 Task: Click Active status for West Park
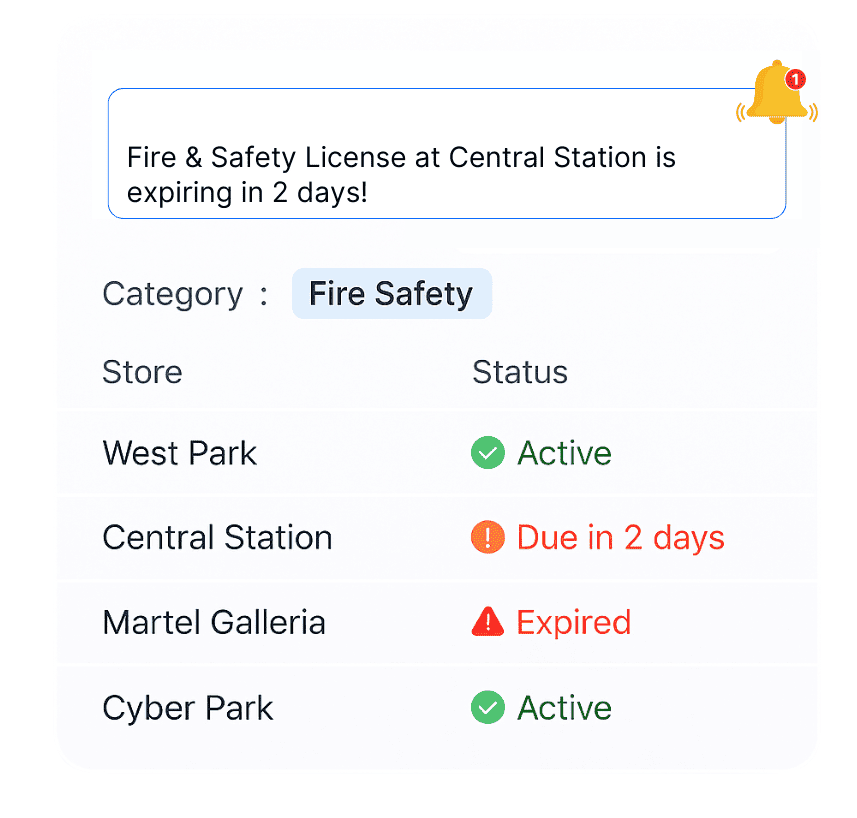coord(565,453)
